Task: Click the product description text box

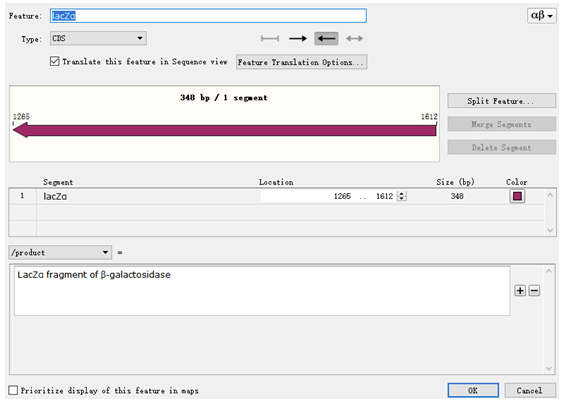Action: click(262, 291)
